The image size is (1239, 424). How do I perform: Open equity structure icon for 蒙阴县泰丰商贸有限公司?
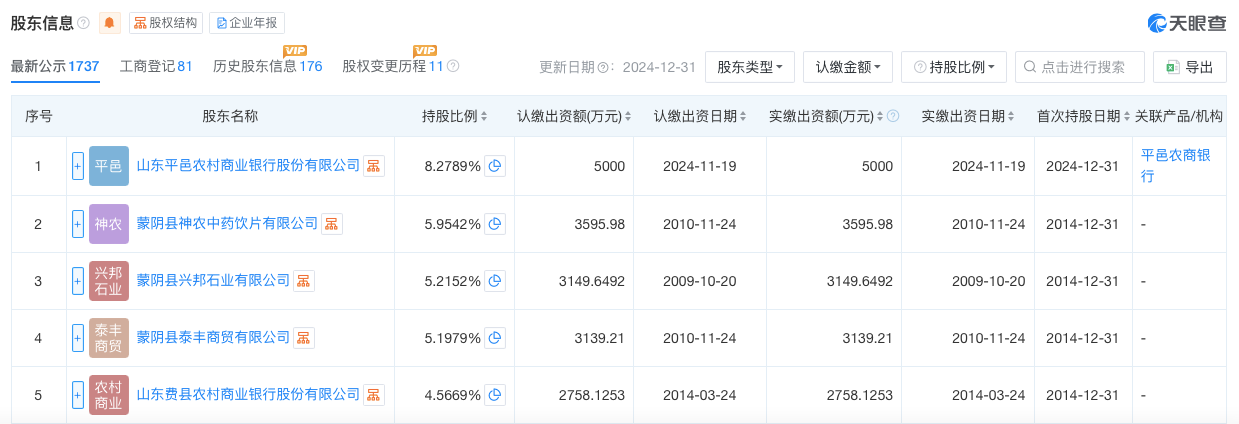point(303,337)
